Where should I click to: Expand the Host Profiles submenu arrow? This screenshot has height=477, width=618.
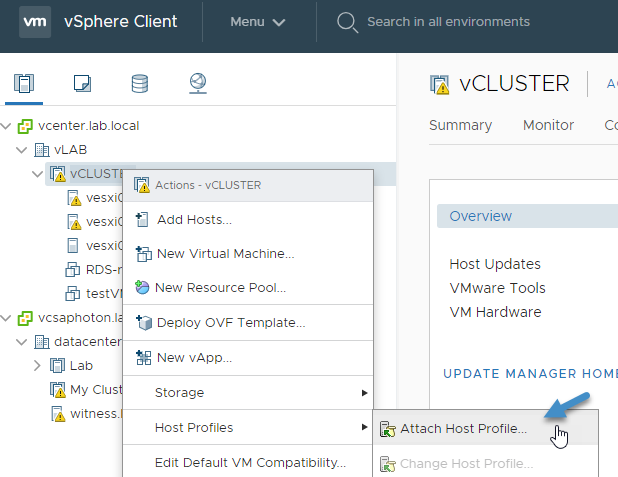[365, 427]
